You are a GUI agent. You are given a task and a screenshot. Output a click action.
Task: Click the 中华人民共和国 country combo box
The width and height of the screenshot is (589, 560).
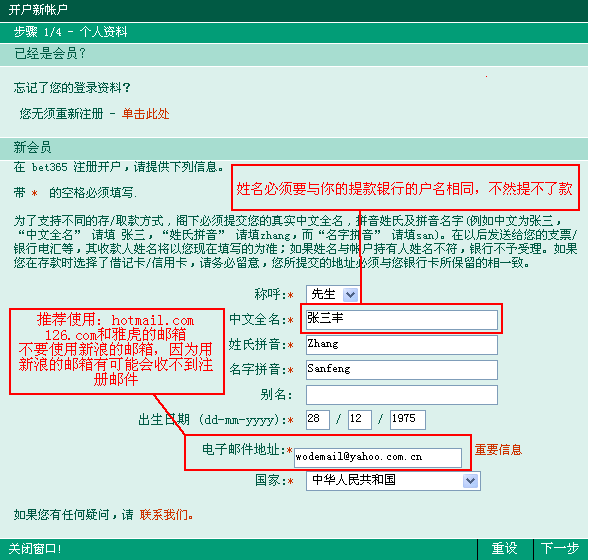pos(393,481)
